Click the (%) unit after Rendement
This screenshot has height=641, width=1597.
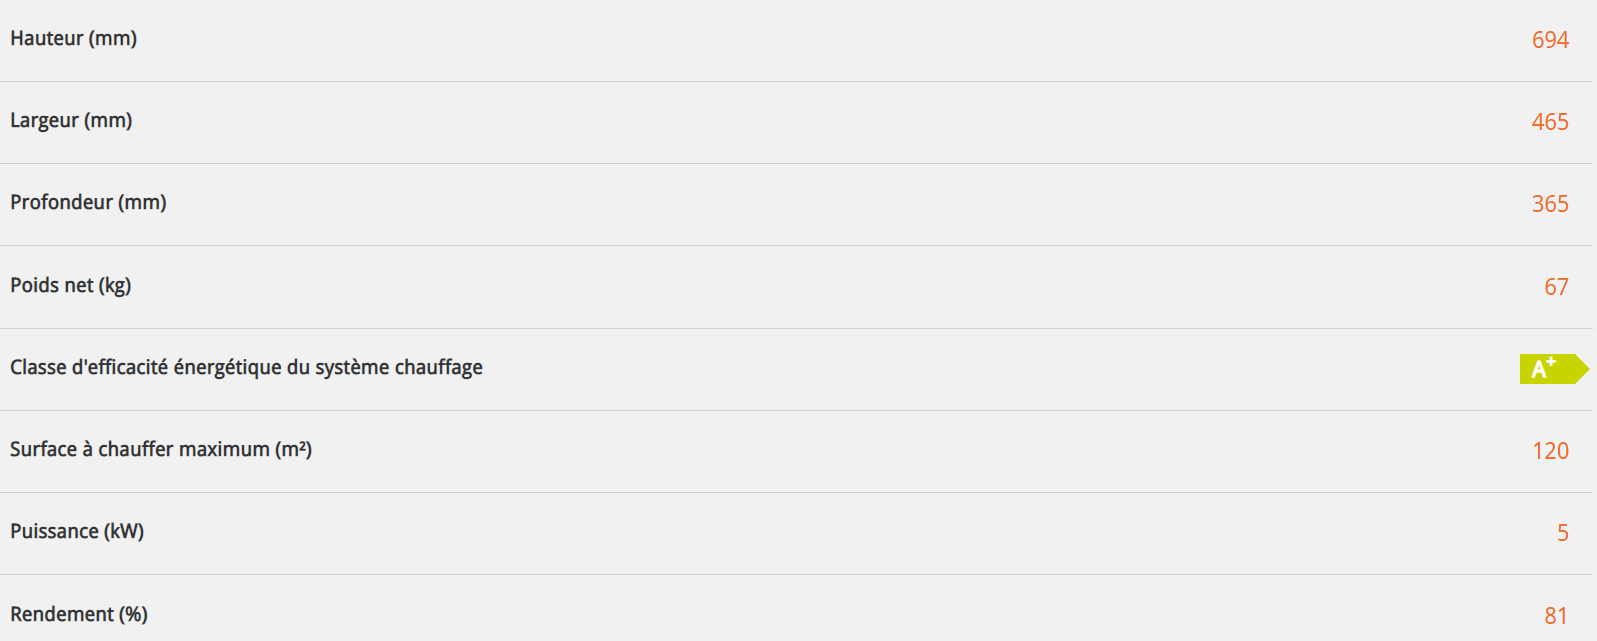coord(133,614)
